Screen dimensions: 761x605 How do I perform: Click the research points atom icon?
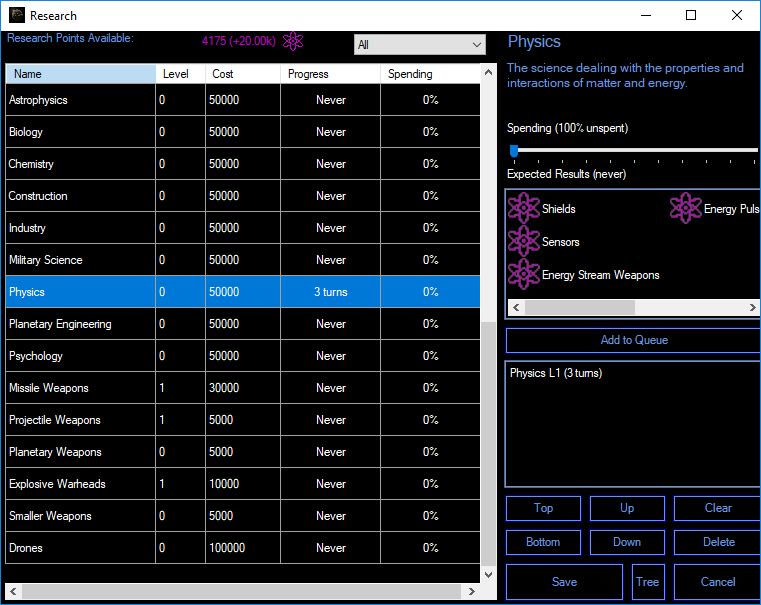coord(293,41)
